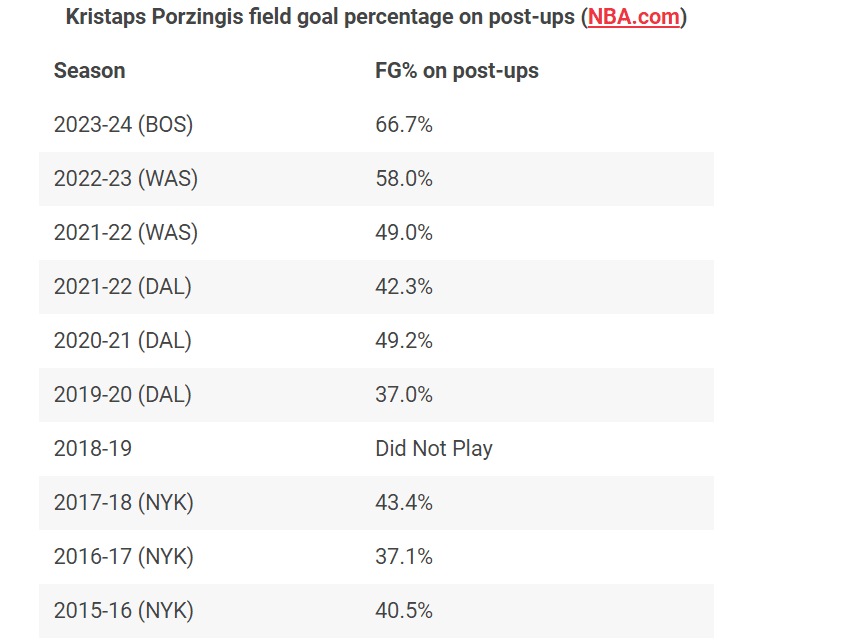
Task: Click the 66.7% value
Action: (x=404, y=125)
